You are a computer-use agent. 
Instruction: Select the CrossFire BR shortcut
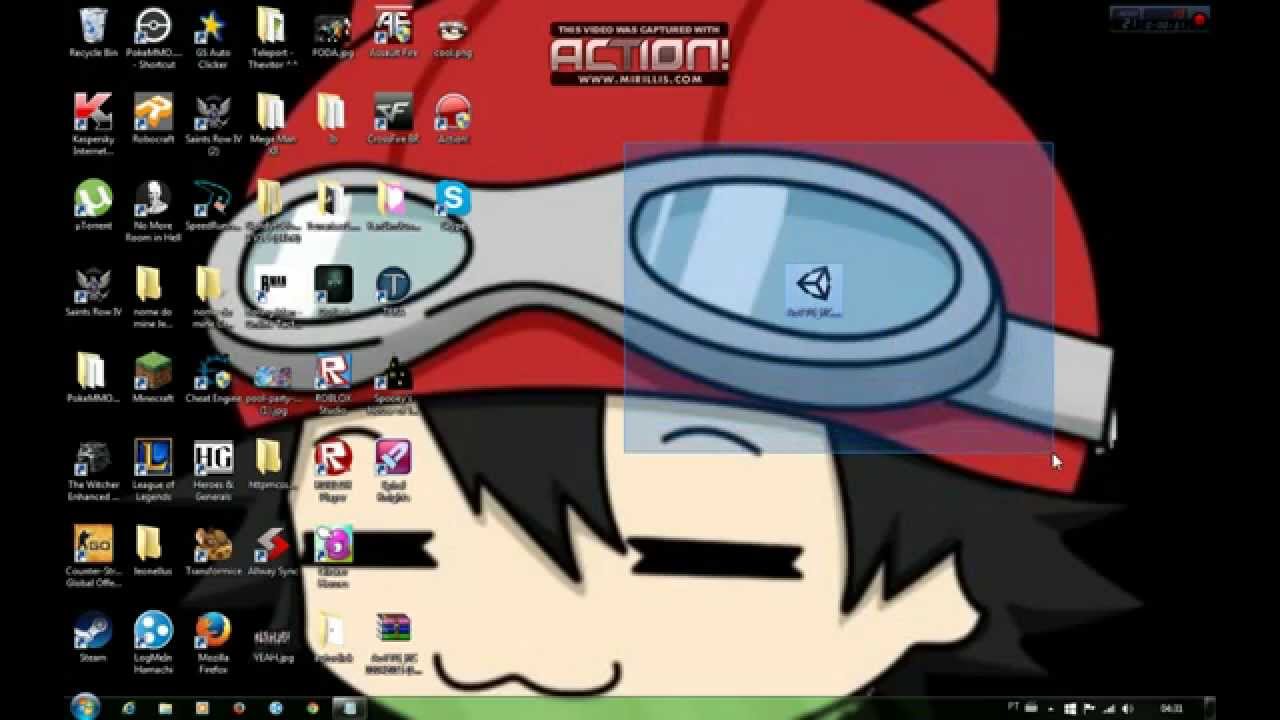pyautogui.click(x=392, y=120)
